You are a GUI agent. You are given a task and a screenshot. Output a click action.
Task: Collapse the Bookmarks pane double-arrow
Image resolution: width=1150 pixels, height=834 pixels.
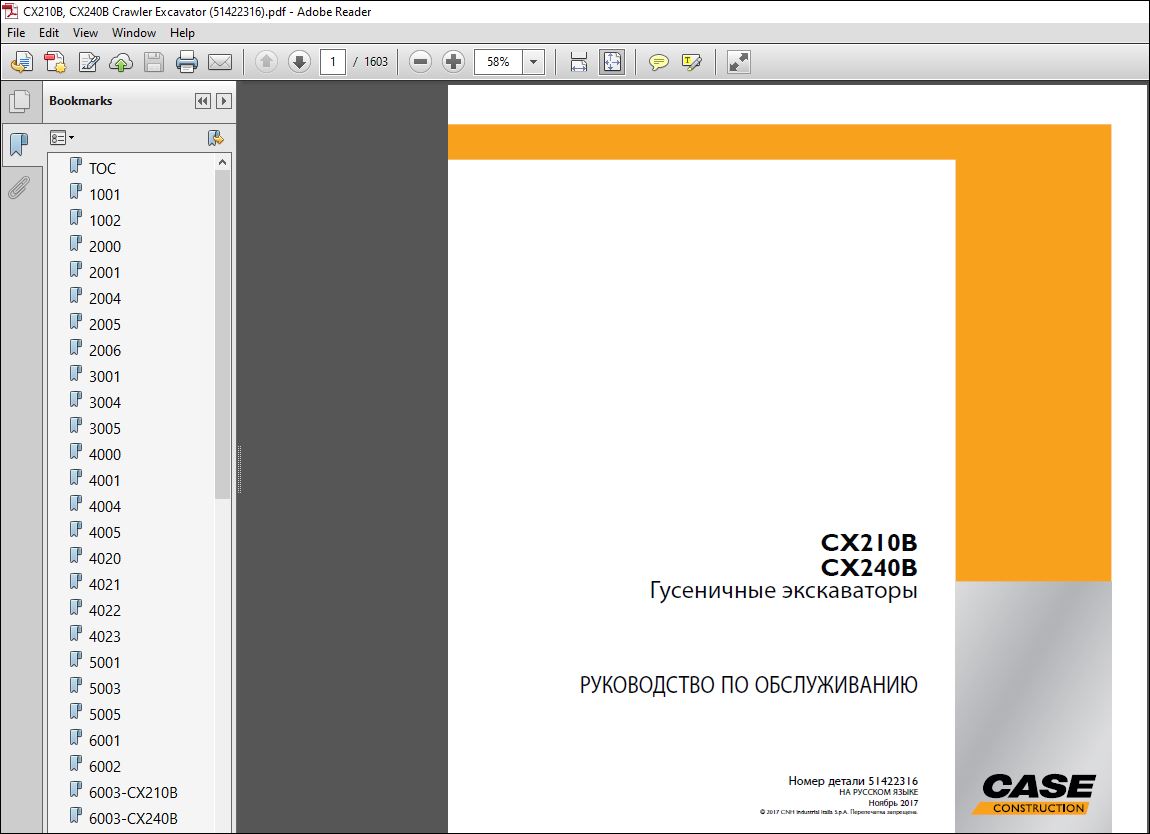203,101
